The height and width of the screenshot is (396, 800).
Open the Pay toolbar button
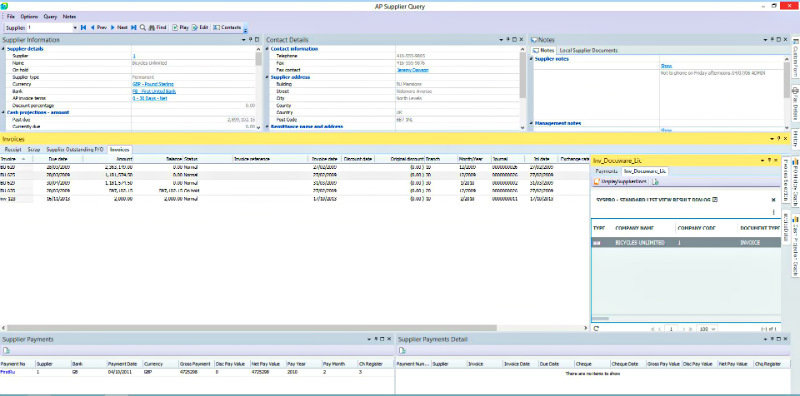[180, 28]
